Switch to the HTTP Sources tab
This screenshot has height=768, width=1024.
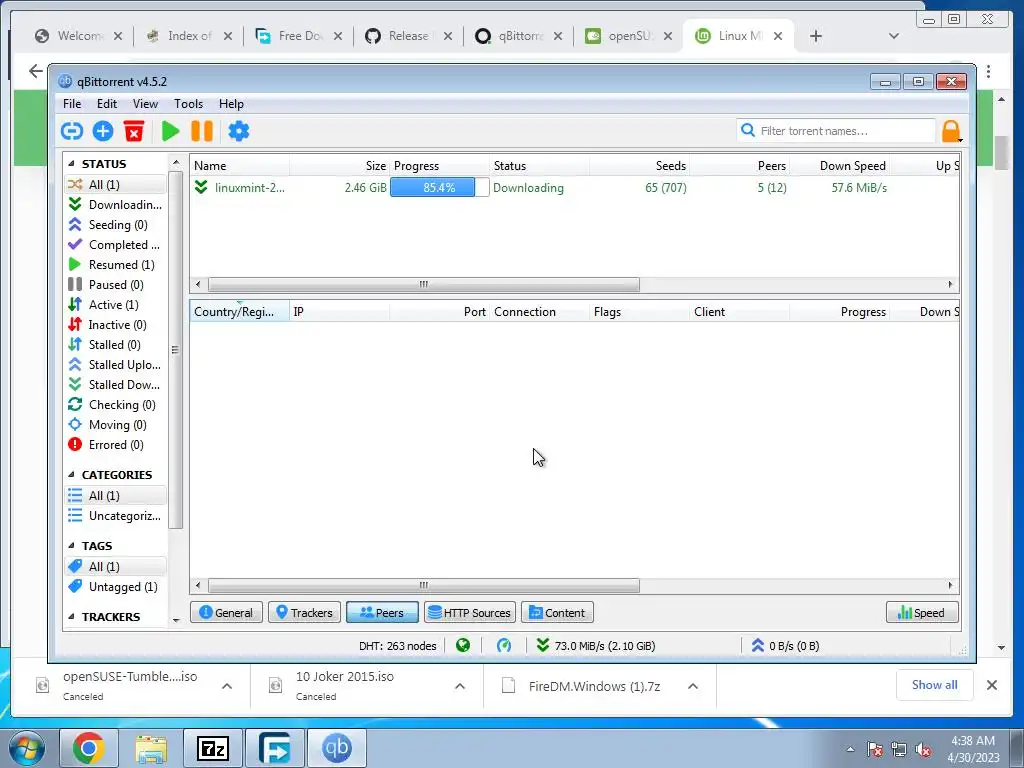tap(470, 613)
